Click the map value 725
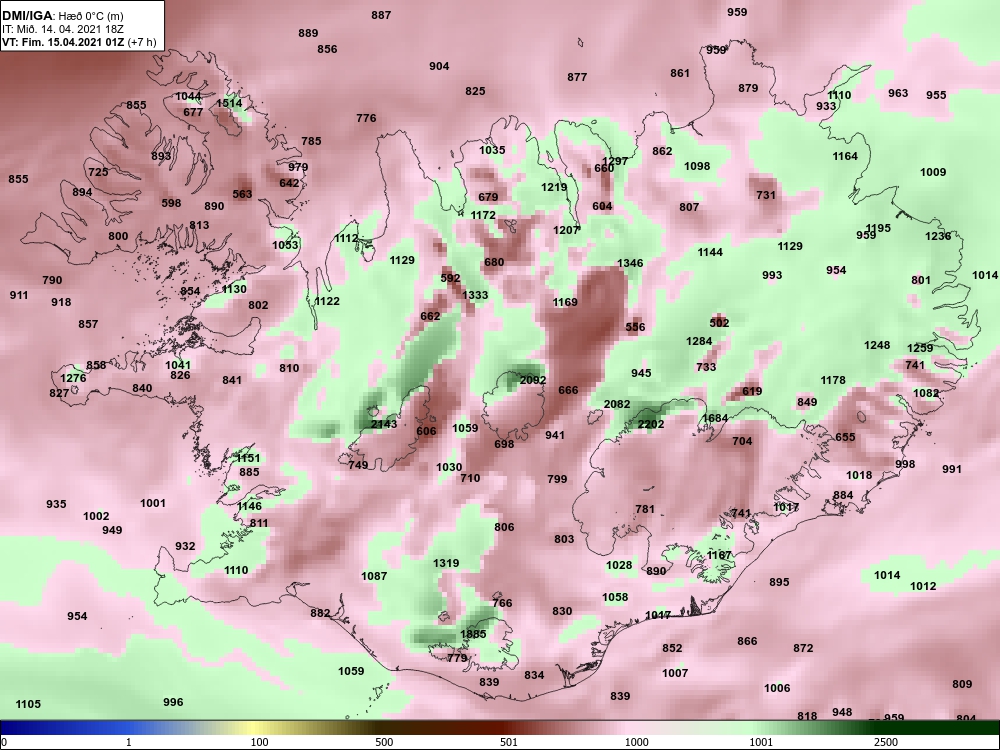 click(x=98, y=172)
